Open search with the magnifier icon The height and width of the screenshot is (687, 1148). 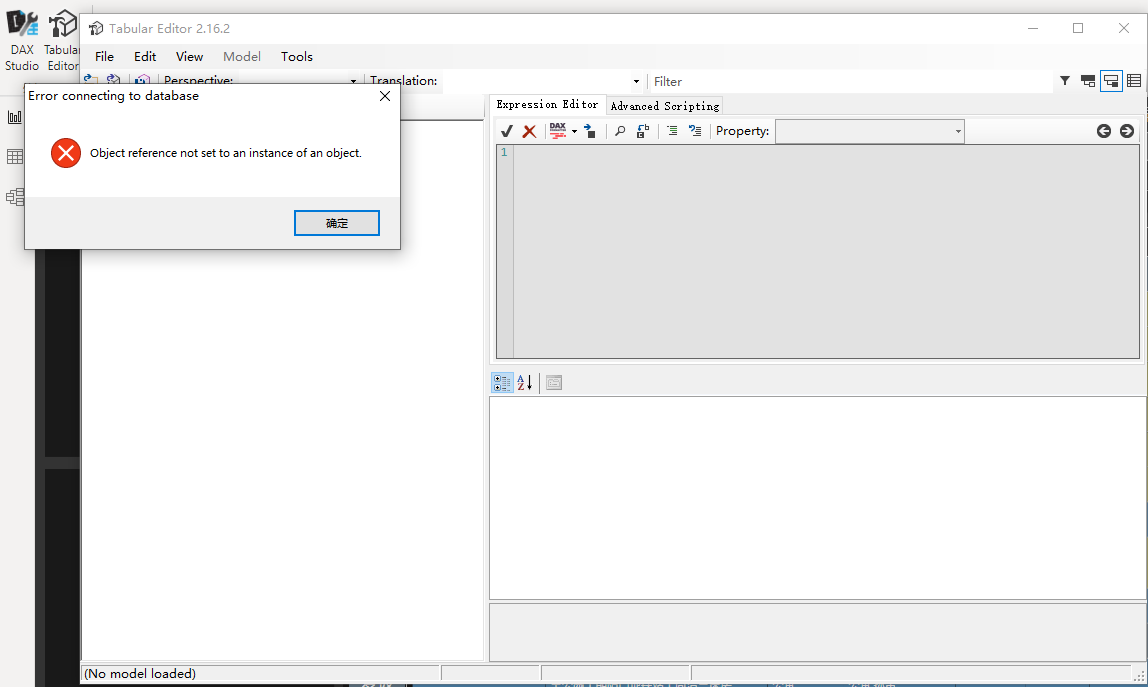point(620,130)
